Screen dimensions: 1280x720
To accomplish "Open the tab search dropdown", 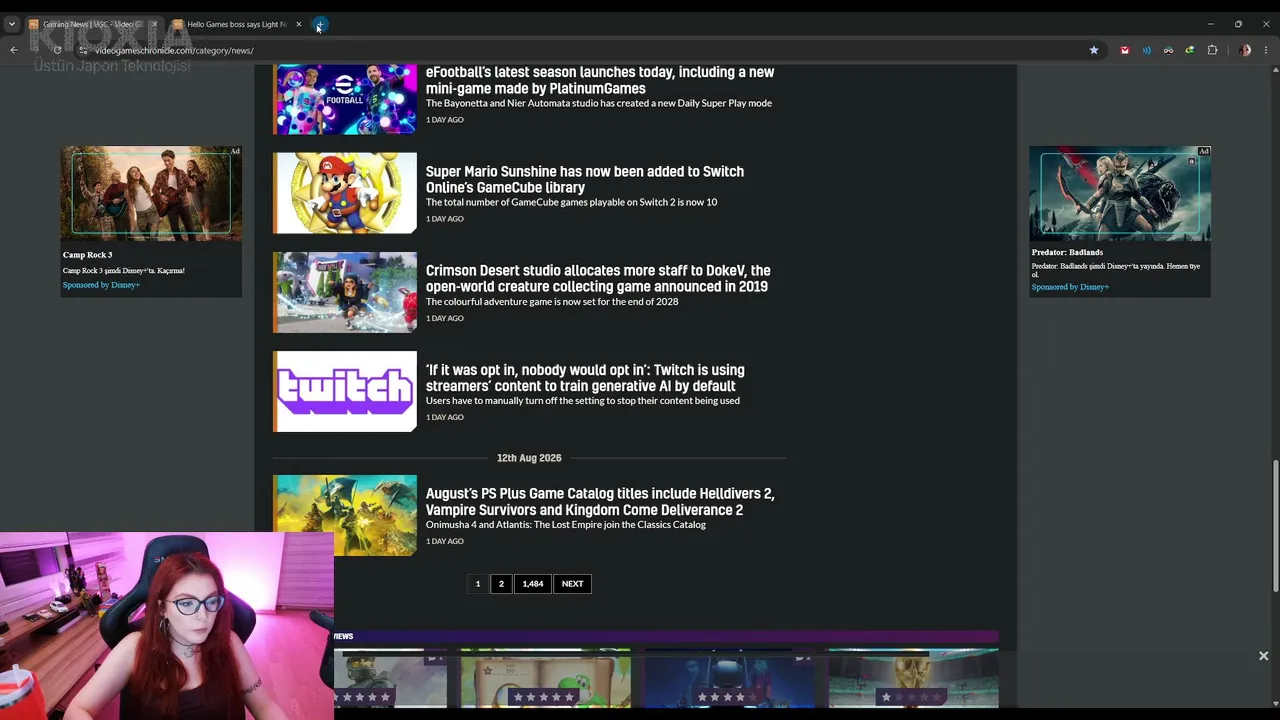I will [x=12, y=24].
